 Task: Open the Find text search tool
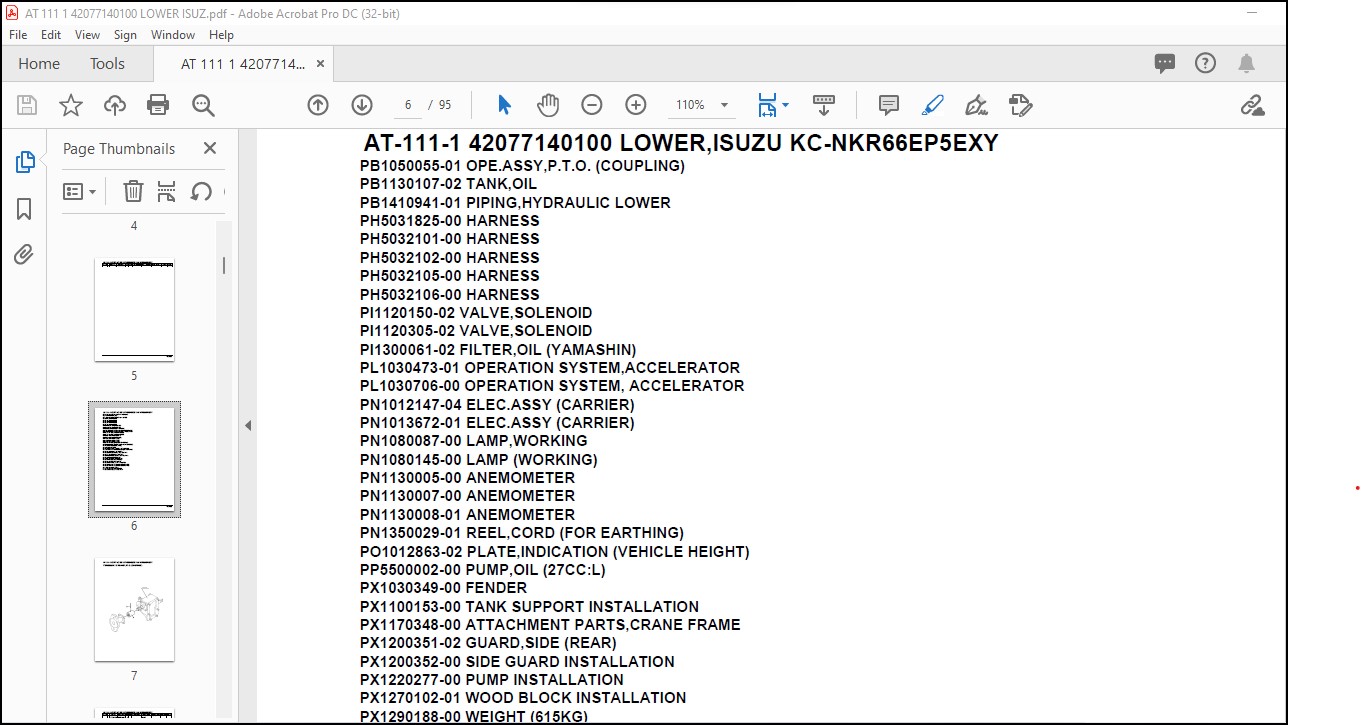pyautogui.click(x=204, y=105)
